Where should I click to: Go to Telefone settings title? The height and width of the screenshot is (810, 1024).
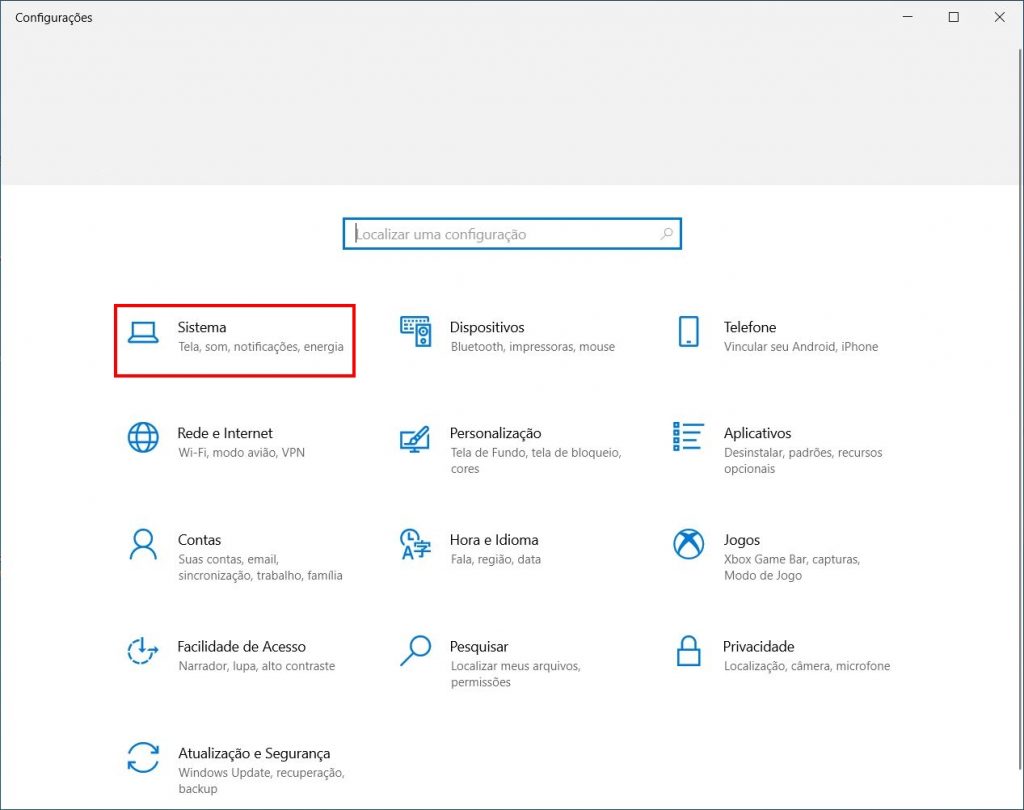point(750,327)
